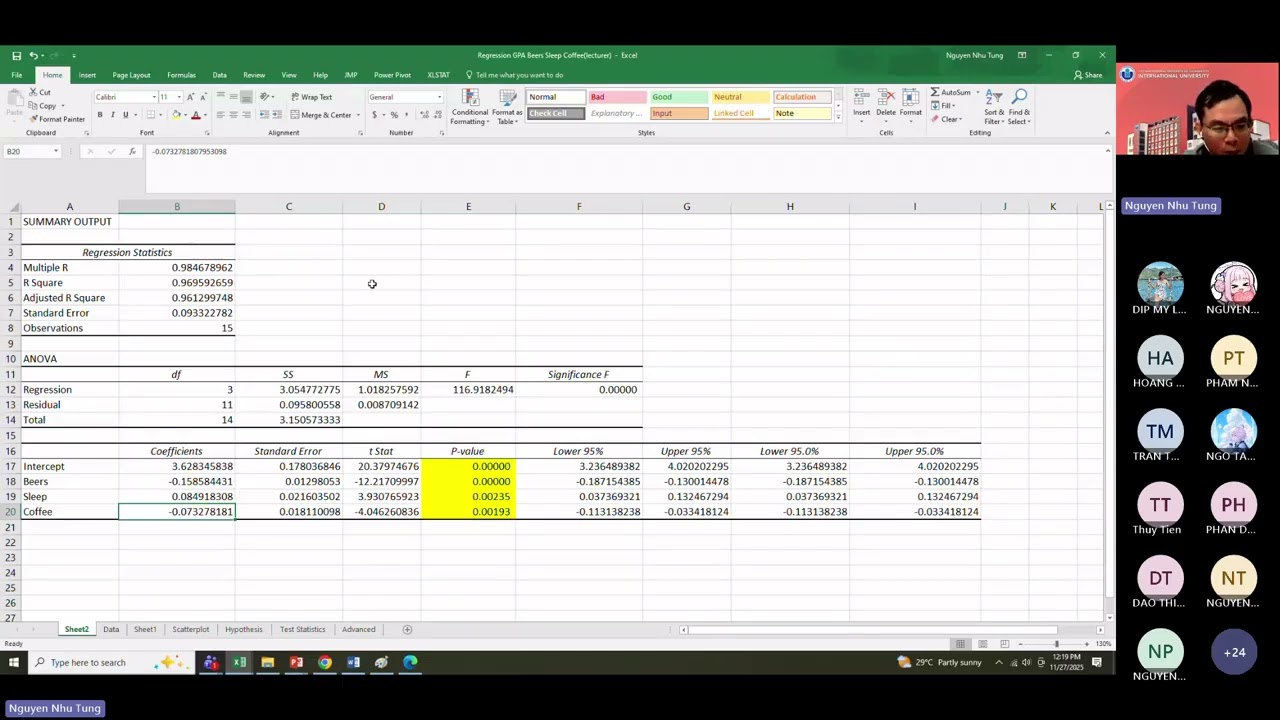Expand the Conditional Formatting menu
The image size is (1280, 720).
coord(469,108)
